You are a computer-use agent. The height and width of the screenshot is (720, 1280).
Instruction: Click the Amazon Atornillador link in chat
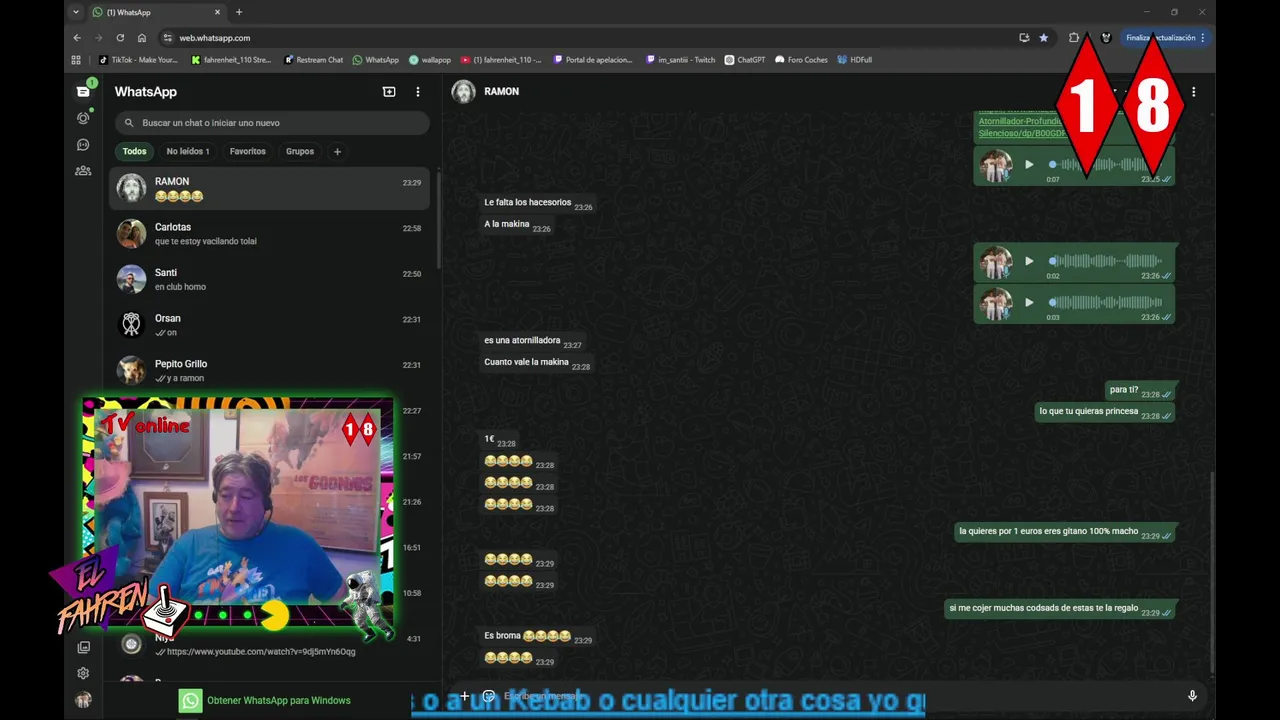[1020, 127]
